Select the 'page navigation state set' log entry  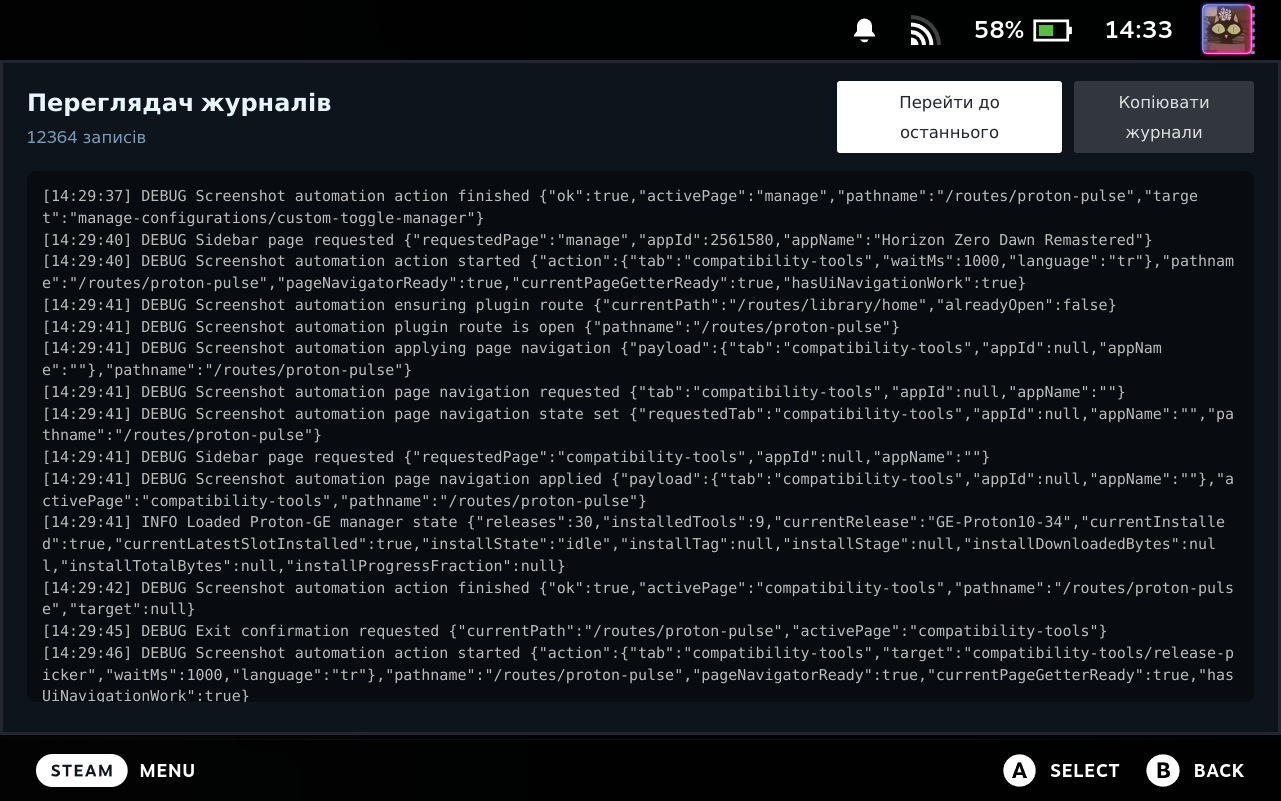[x=638, y=424]
